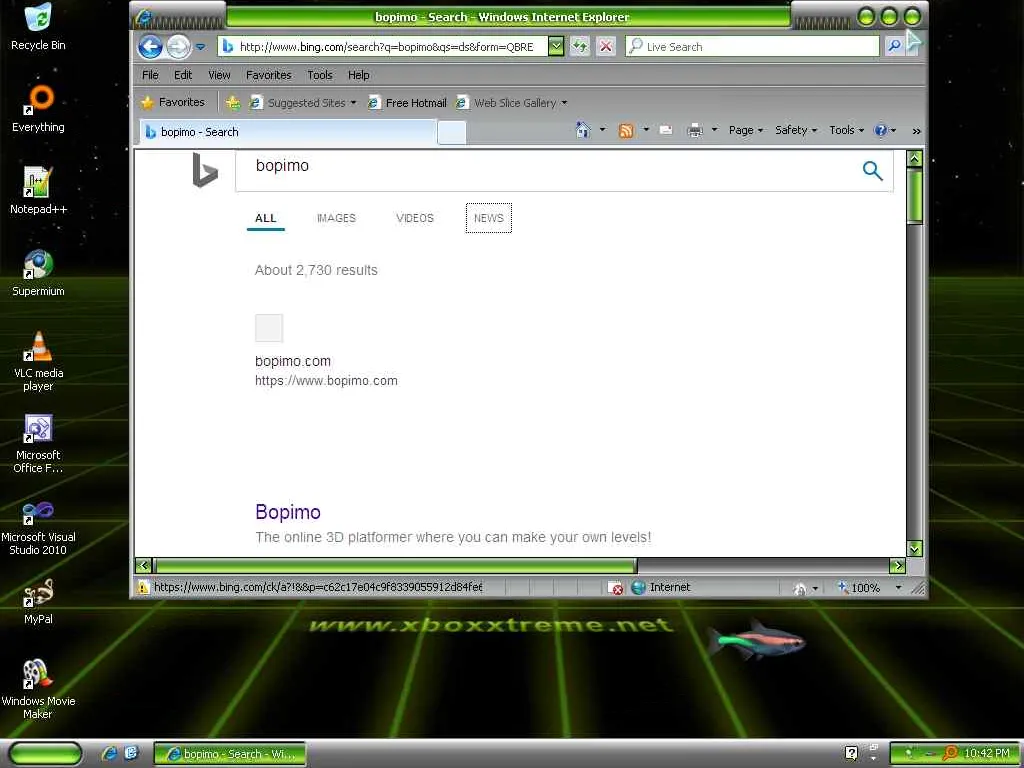Screen dimensions: 1024x768
Task: Expand the Page command dropdown
Action: click(746, 130)
